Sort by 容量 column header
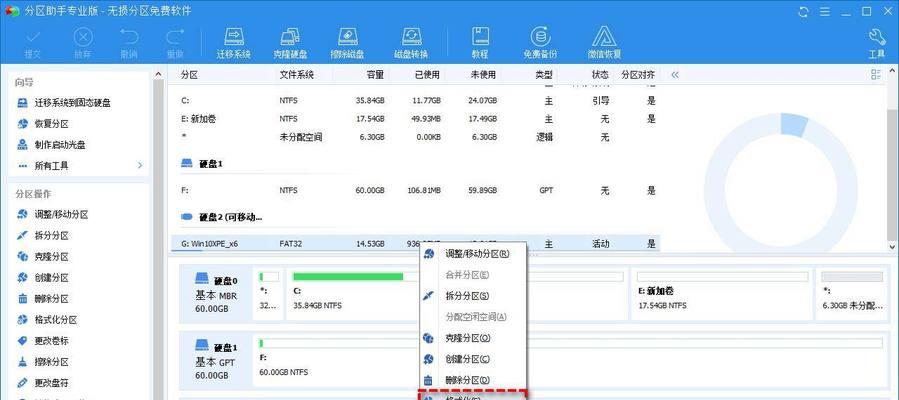 coord(376,74)
